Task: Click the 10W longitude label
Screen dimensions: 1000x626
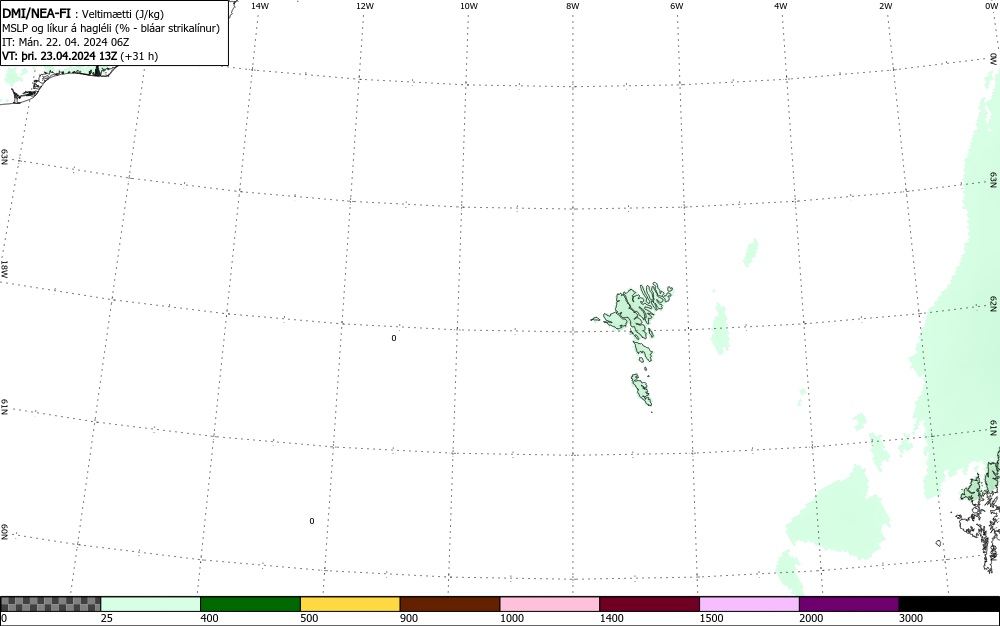Action: [x=469, y=6]
